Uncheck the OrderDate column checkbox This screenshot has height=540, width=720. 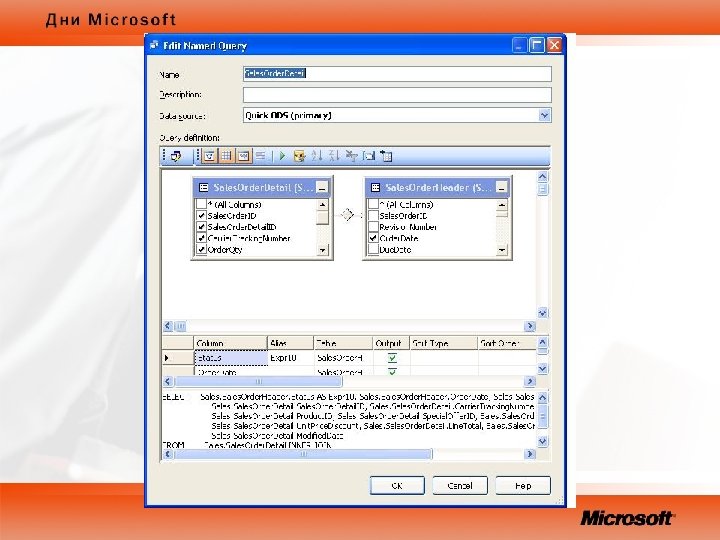click(x=373, y=238)
